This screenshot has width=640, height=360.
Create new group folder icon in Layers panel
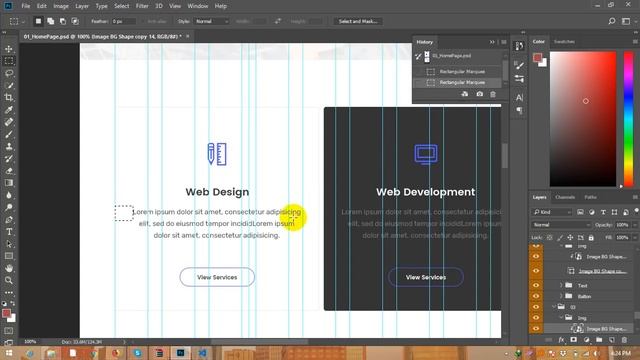[x=599, y=340]
